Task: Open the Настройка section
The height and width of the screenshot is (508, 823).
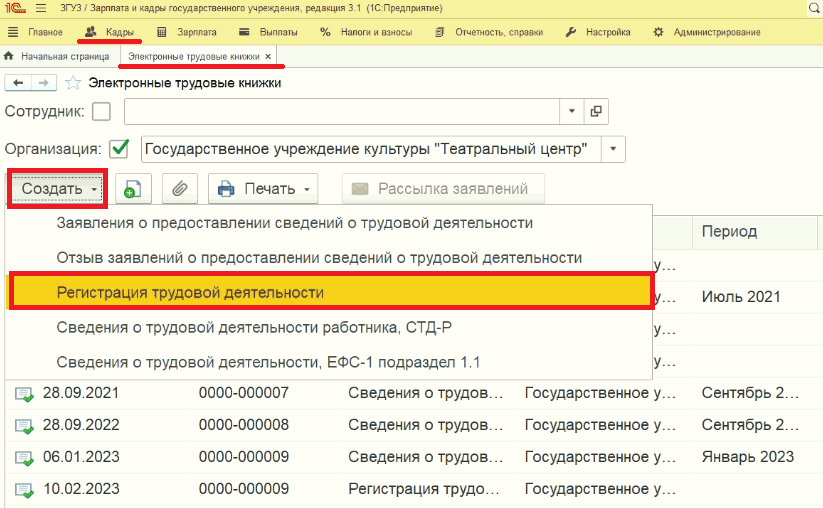Action: (598, 32)
